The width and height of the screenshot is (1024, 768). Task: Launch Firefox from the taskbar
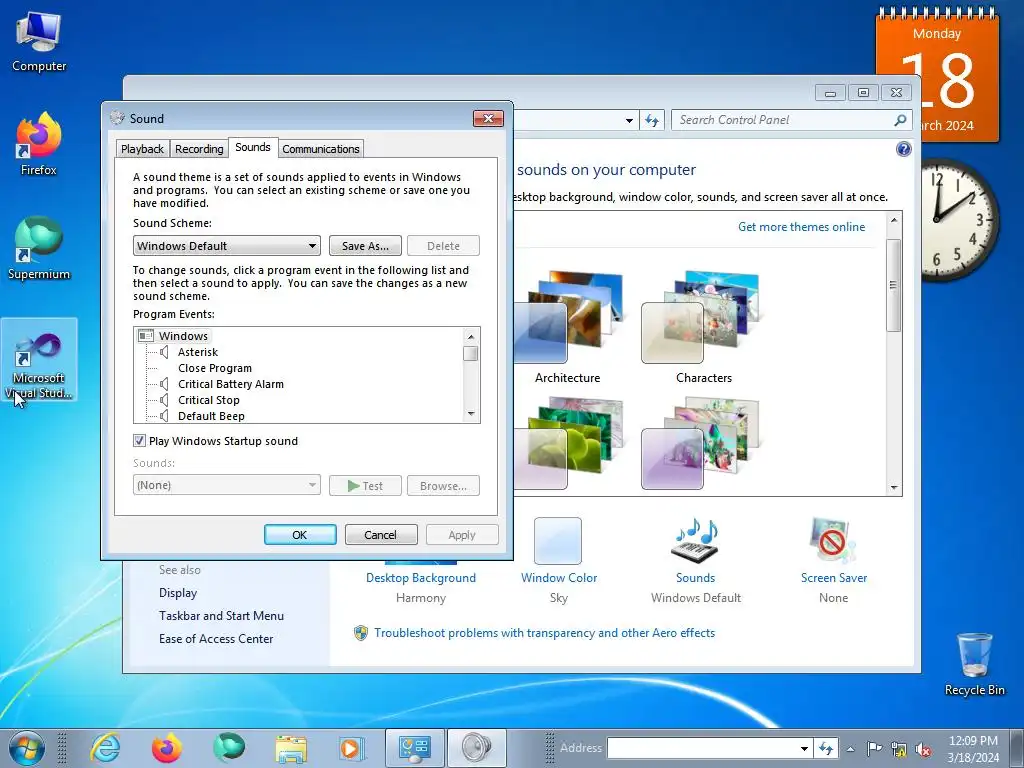point(167,748)
